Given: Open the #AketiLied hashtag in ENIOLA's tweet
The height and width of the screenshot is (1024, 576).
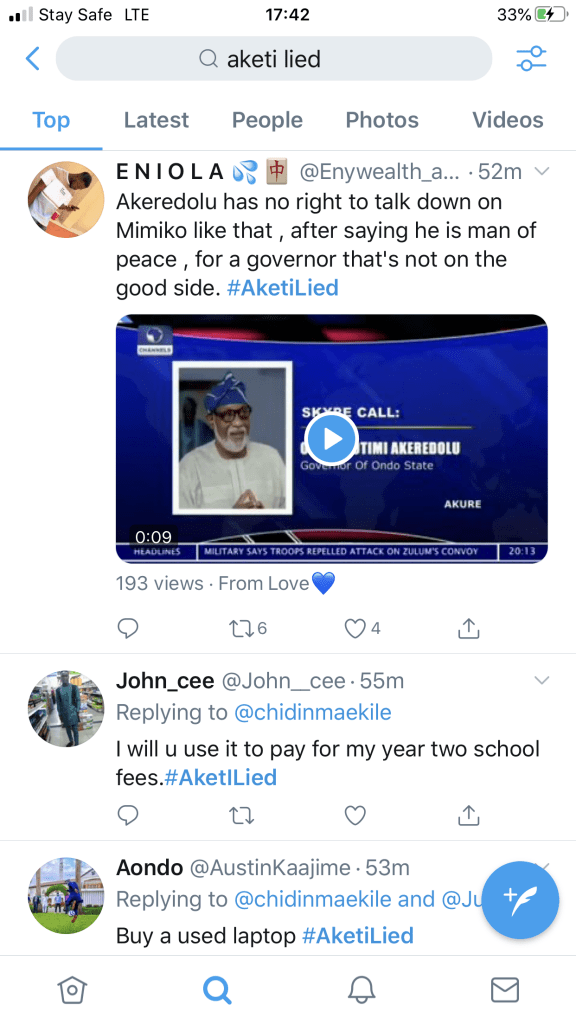Looking at the screenshot, I should tap(283, 288).
